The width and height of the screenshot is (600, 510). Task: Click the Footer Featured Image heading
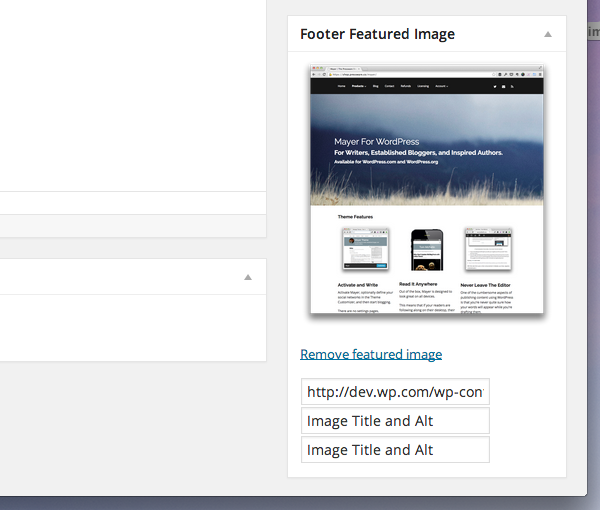point(377,34)
